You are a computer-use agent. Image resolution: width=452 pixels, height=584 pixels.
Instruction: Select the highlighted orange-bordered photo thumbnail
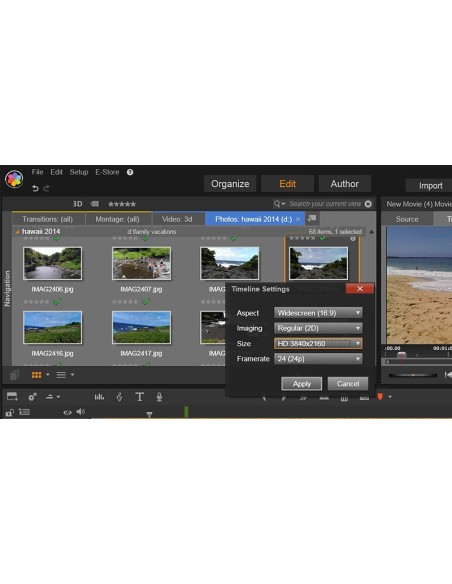pos(319,263)
